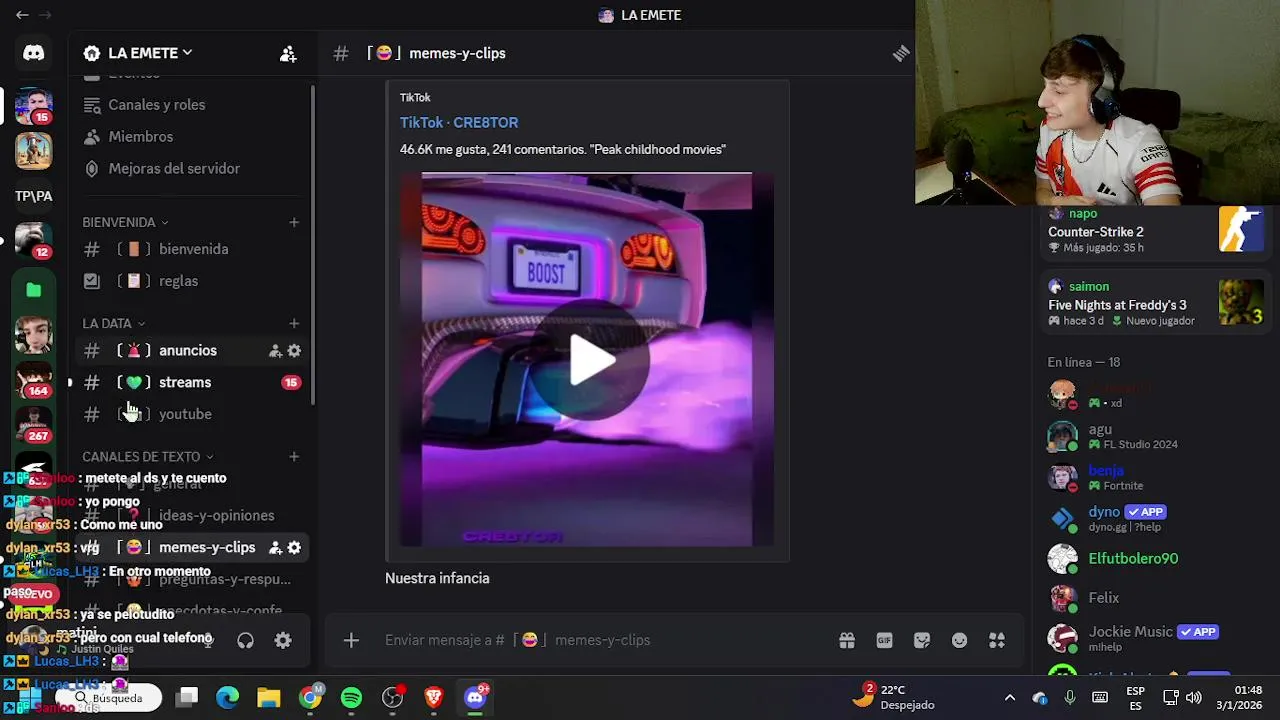Open server icon with 267 badge
Screen dimensions: 1280x720
(34, 425)
